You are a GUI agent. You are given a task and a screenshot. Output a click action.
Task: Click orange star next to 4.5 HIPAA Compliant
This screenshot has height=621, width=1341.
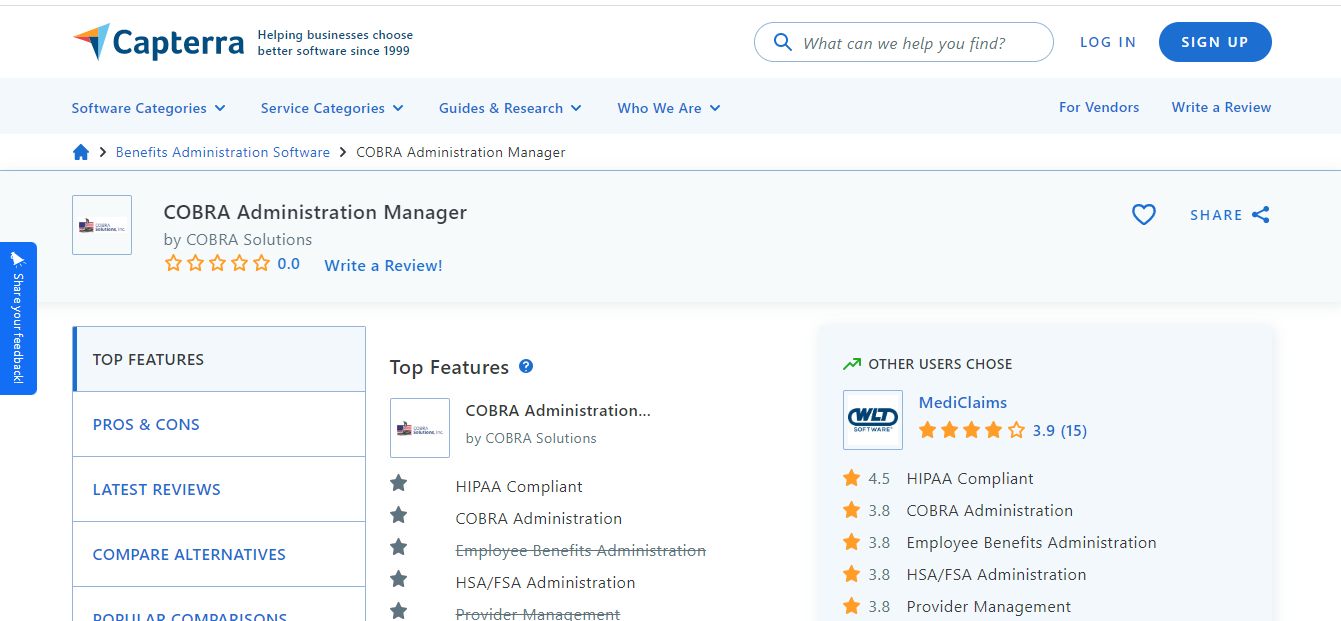click(x=851, y=478)
